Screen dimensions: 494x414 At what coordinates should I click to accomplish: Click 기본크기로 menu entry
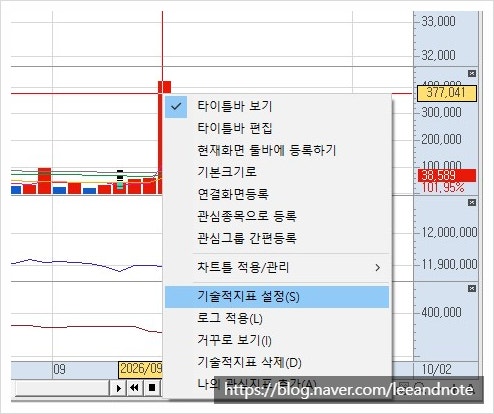click(x=277, y=172)
